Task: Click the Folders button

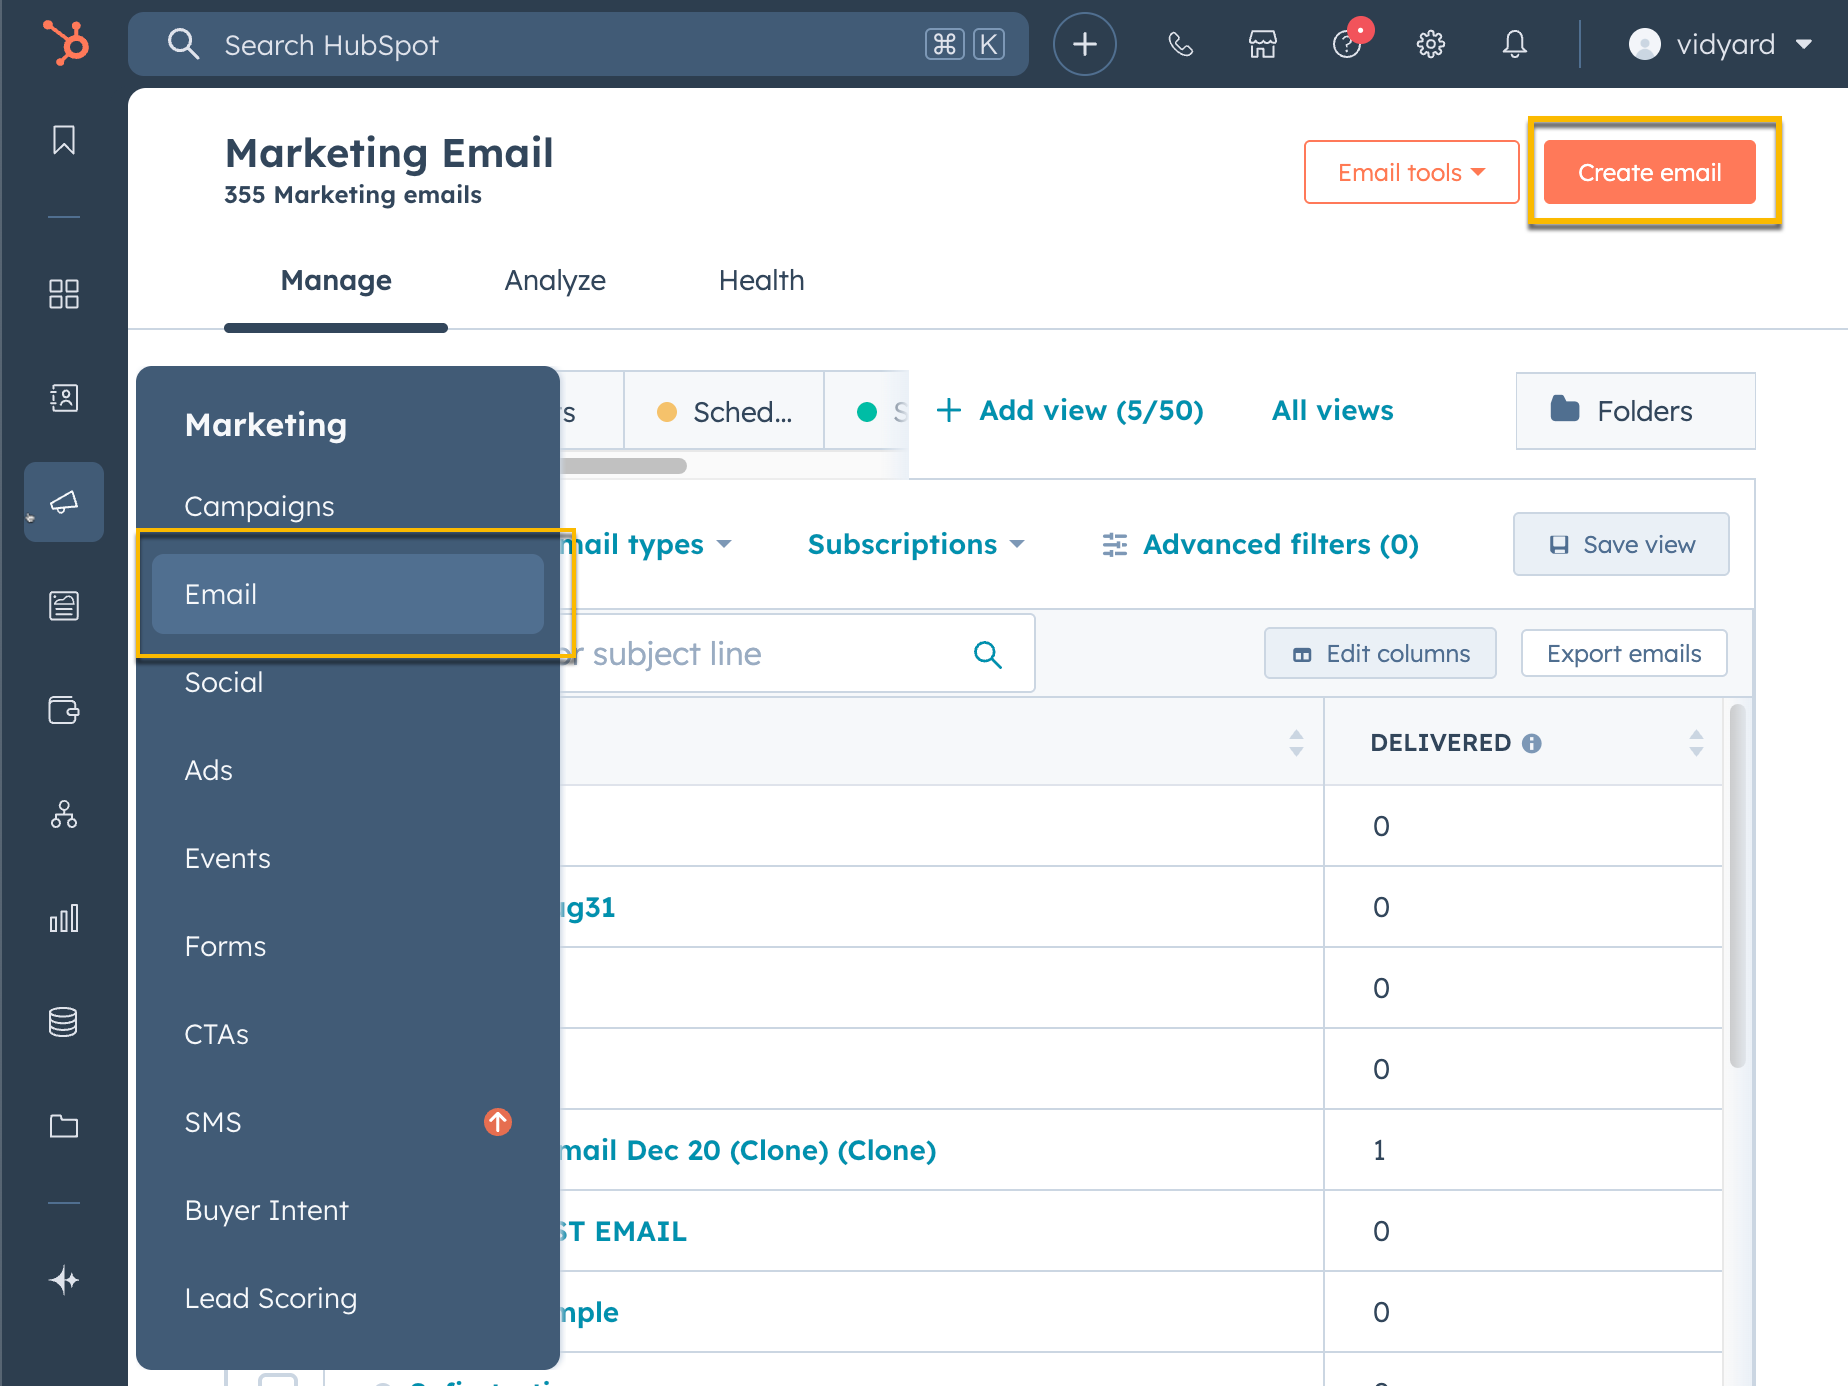Action: pos(1635,411)
